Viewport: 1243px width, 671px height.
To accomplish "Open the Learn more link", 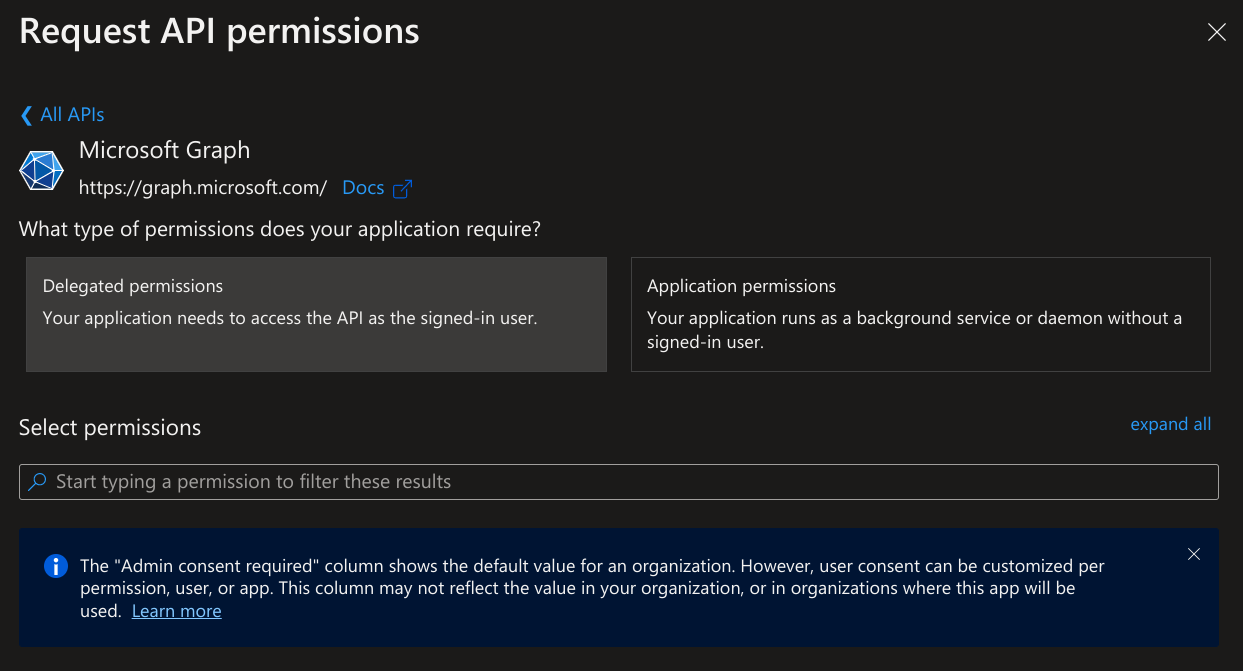I will click(x=176, y=611).
